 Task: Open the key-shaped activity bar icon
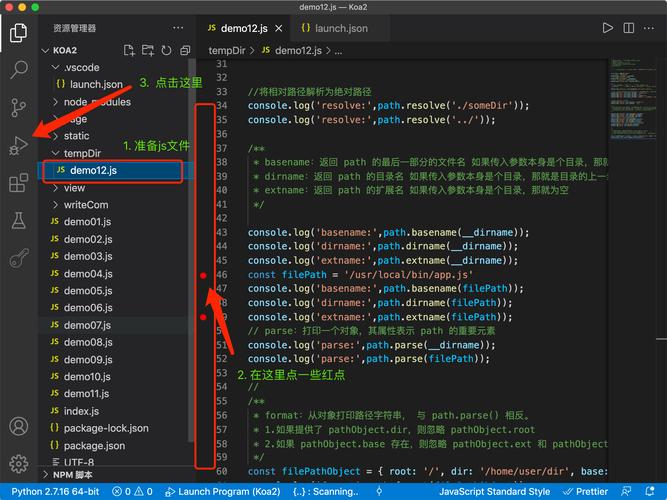19,258
